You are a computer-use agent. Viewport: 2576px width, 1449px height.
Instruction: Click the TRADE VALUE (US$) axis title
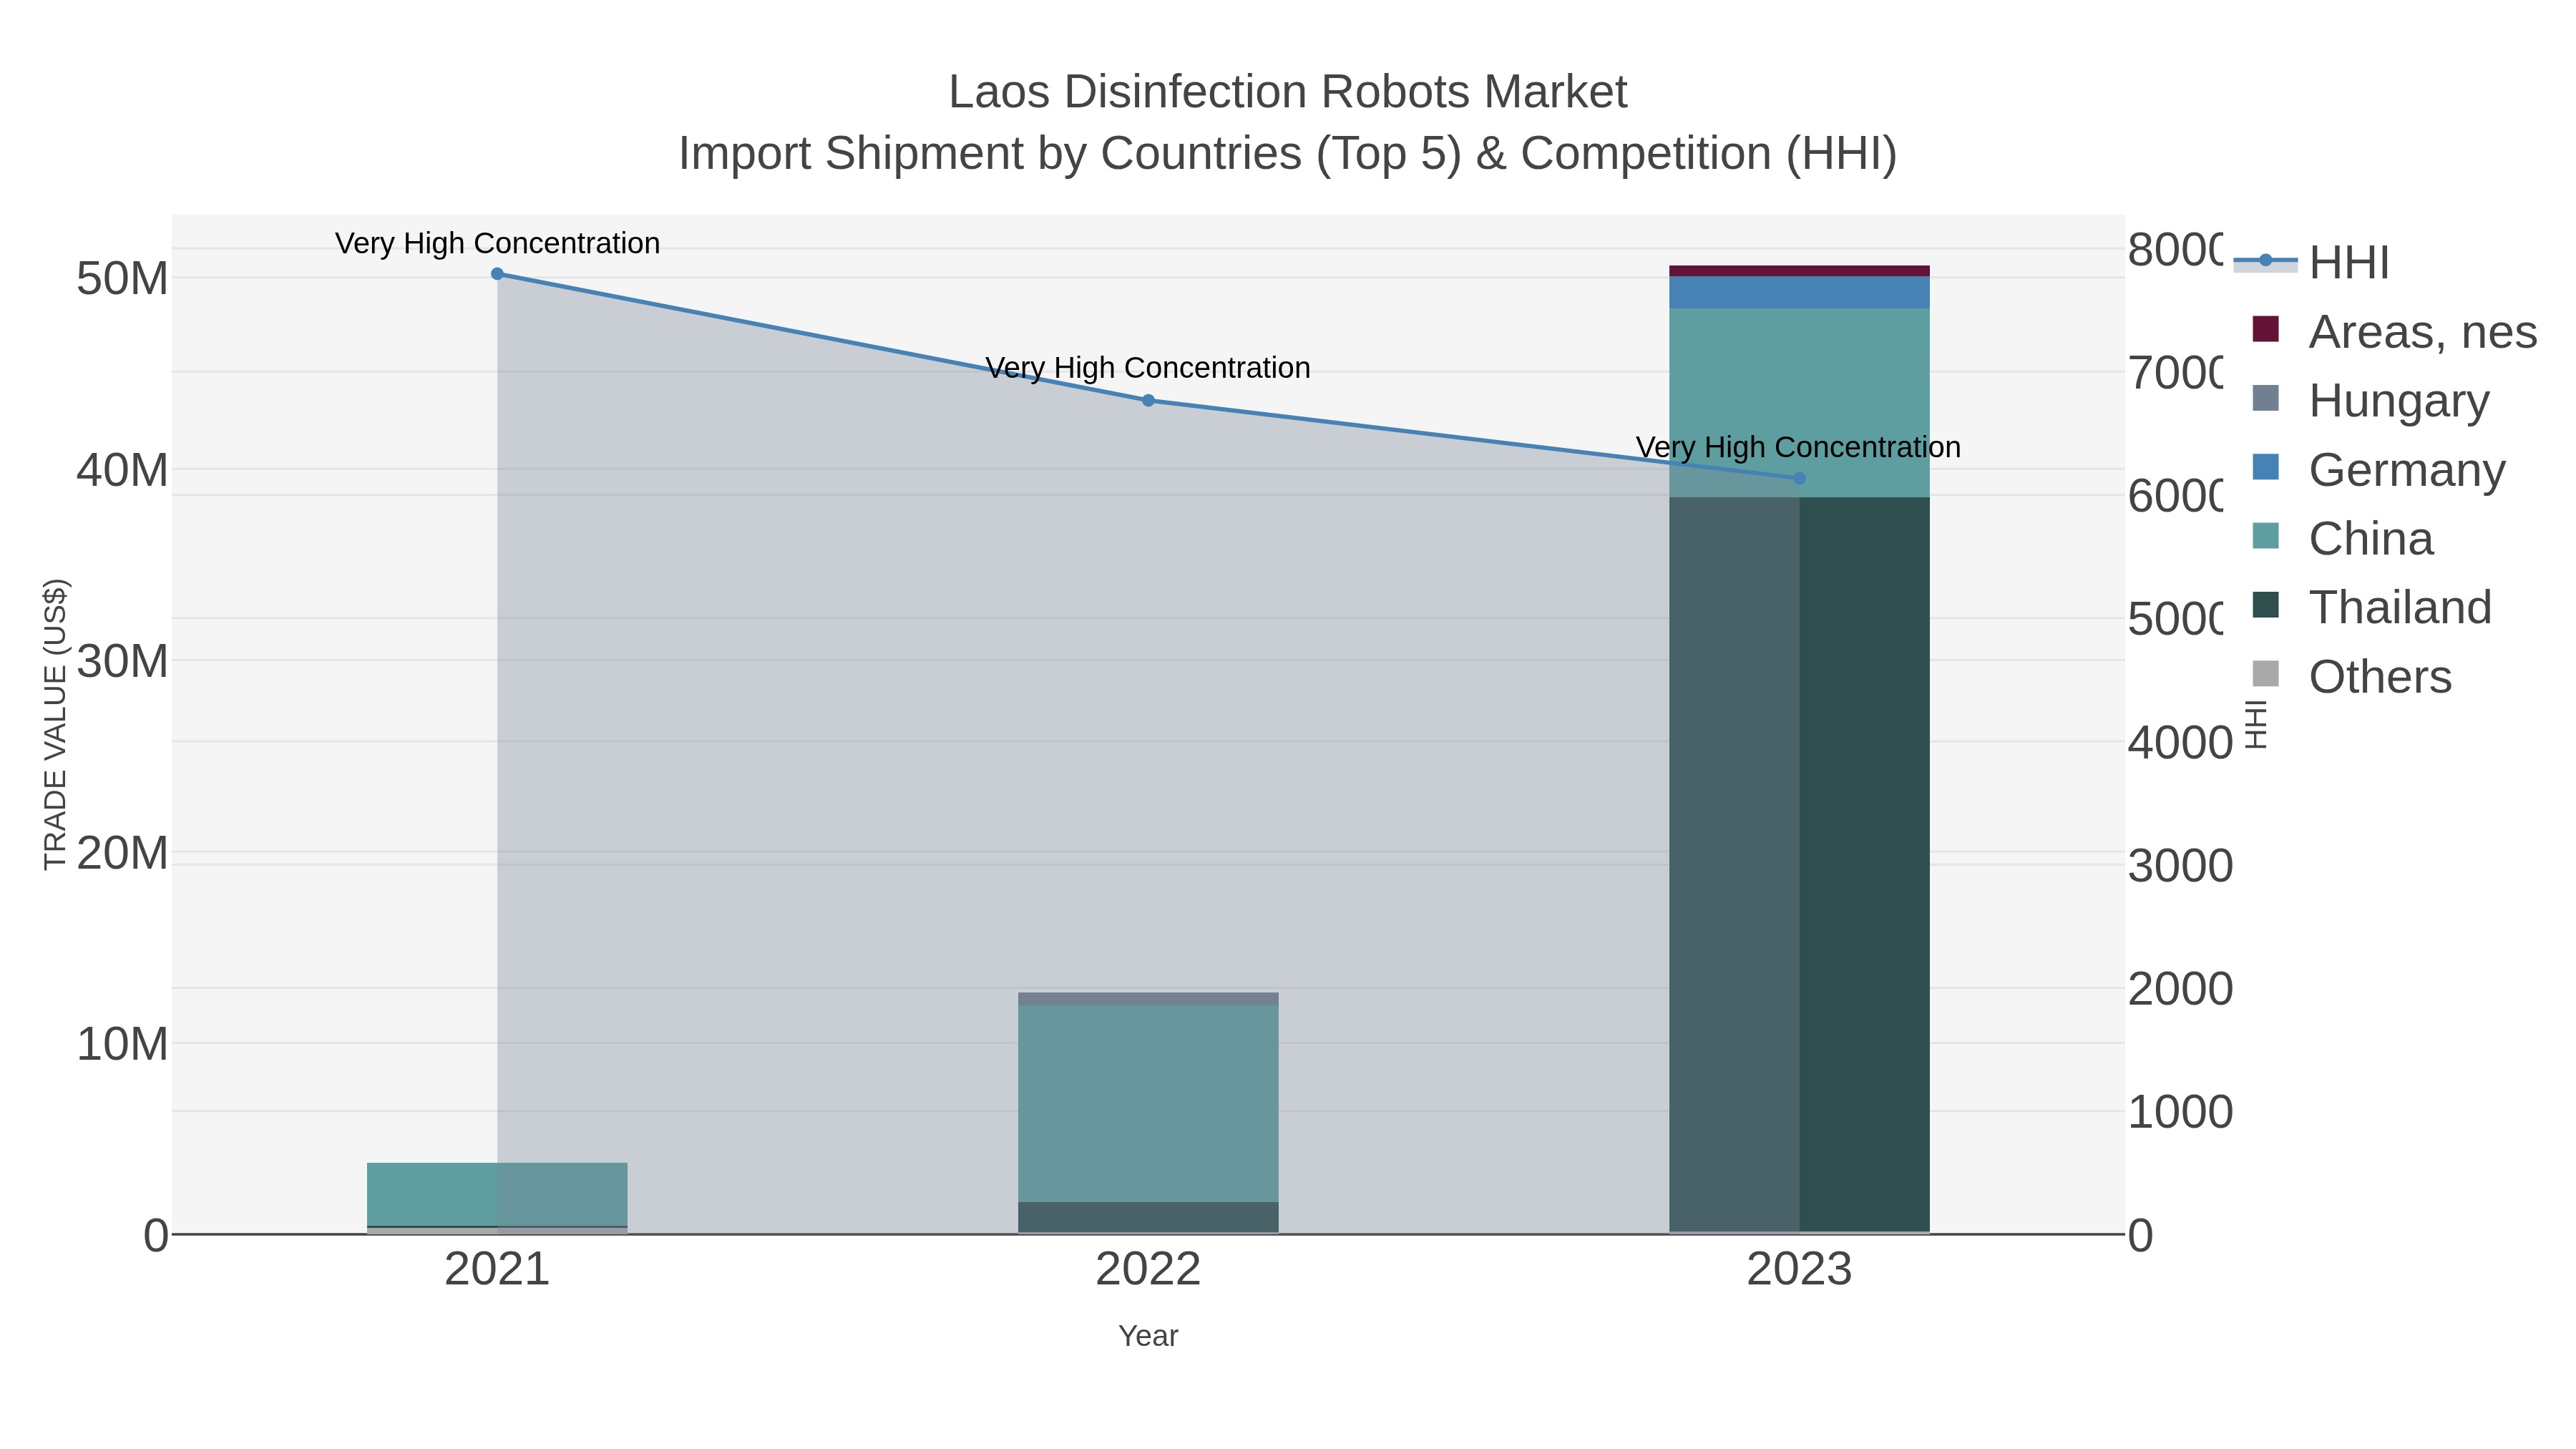(x=56, y=724)
